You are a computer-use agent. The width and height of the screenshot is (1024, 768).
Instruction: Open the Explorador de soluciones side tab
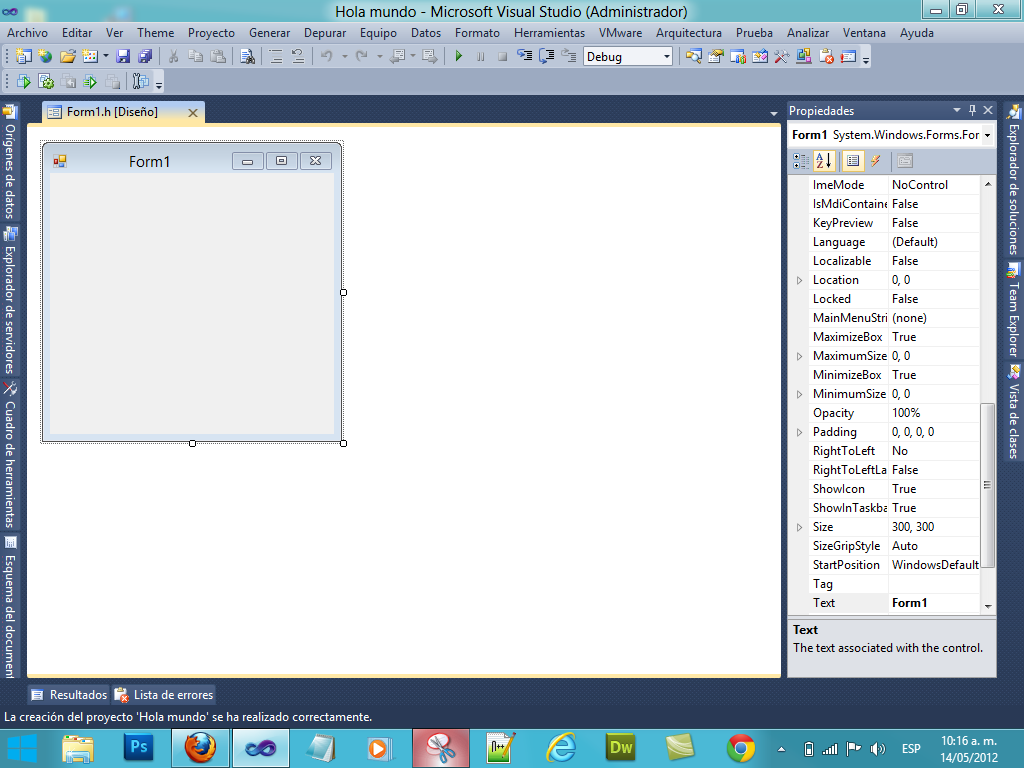1014,180
